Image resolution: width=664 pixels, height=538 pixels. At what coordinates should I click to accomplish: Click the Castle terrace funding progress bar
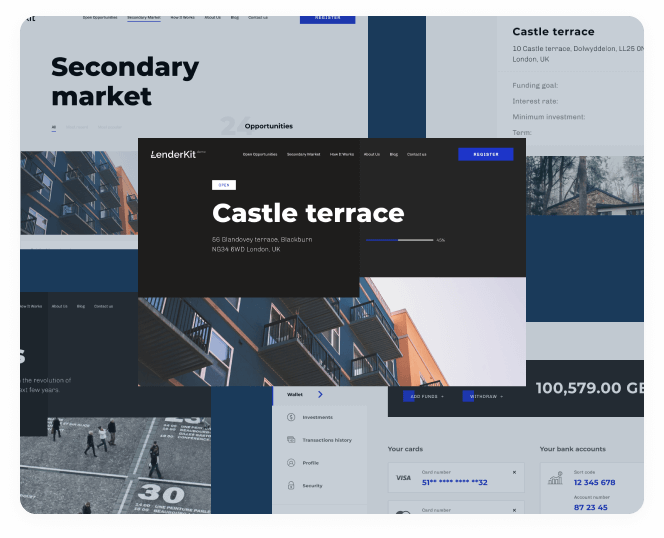[x=399, y=240]
